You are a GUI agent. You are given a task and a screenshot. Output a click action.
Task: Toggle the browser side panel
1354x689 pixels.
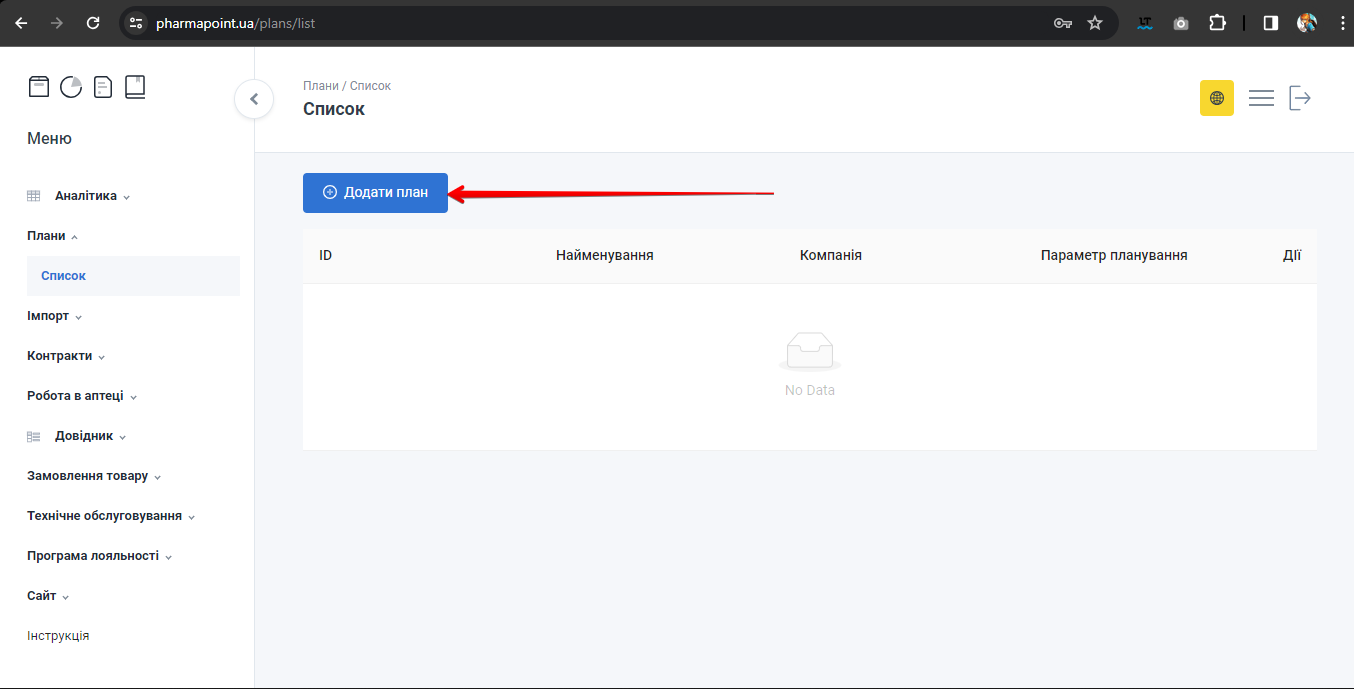point(1270,23)
